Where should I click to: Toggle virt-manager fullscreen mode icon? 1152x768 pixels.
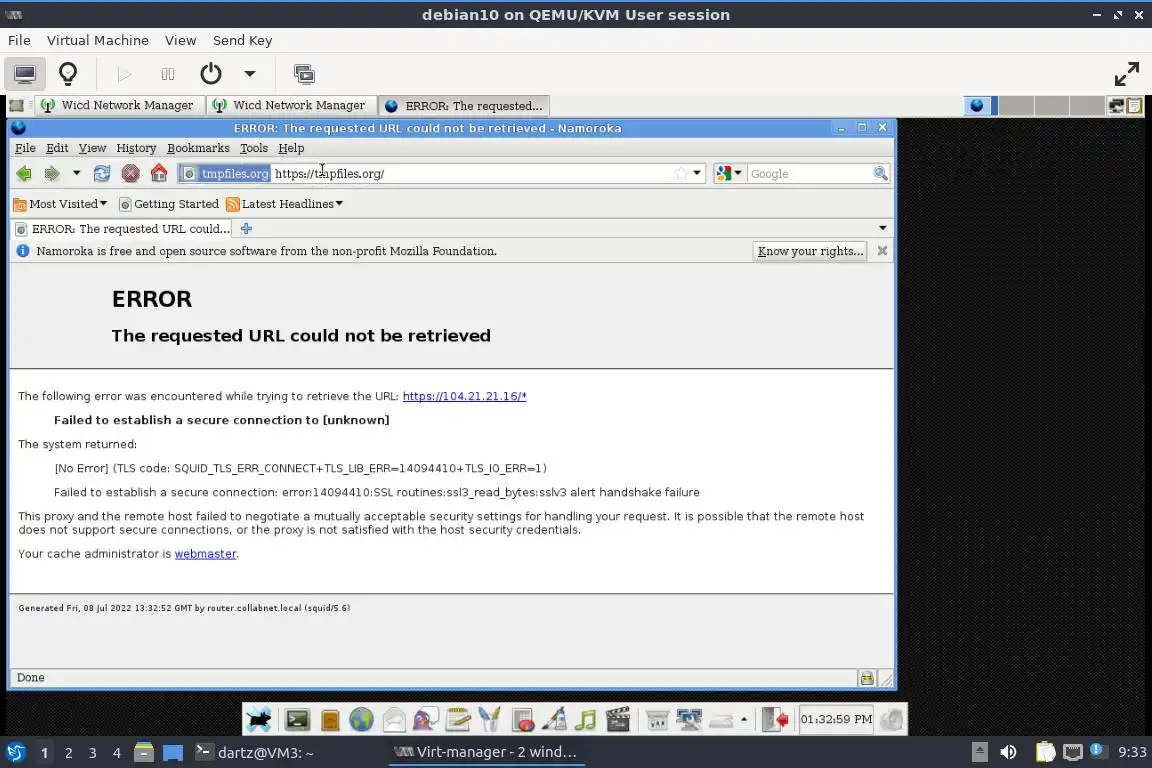coord(1126,73)
